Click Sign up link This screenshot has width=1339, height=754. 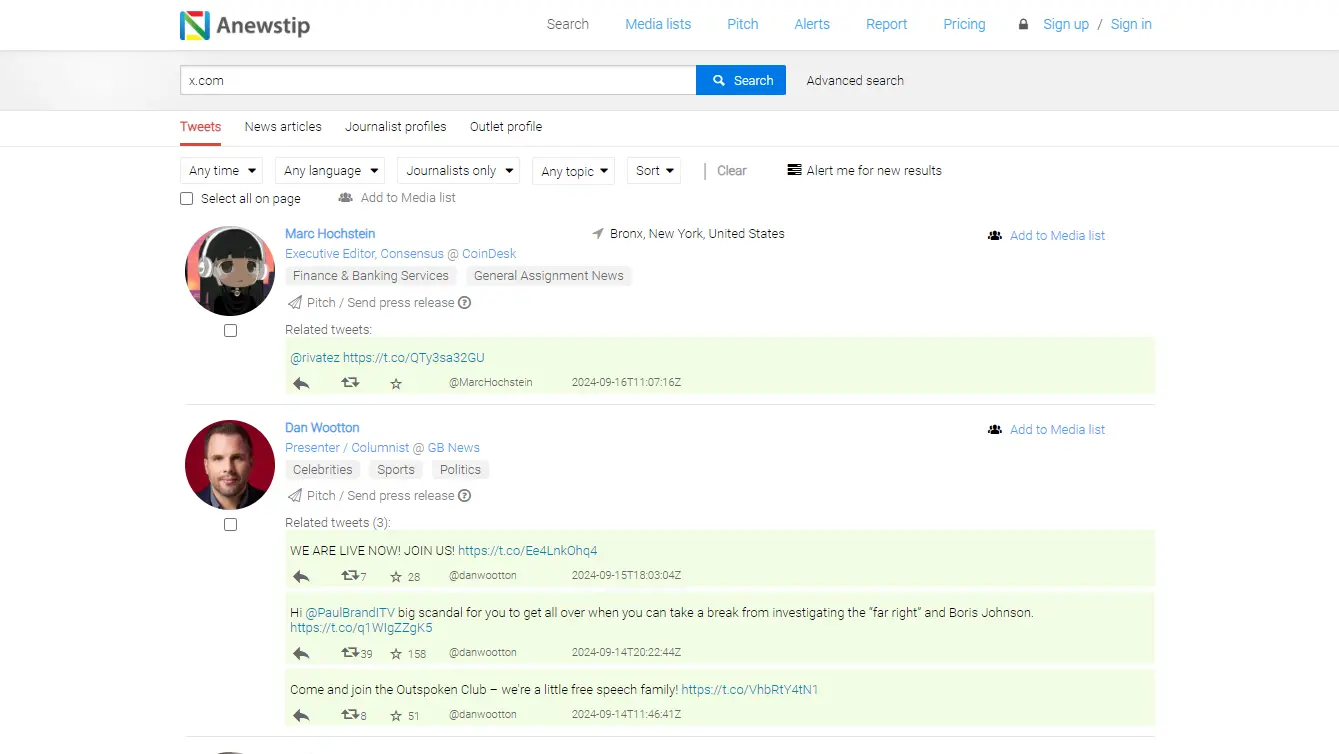(x=1066, y=24)
